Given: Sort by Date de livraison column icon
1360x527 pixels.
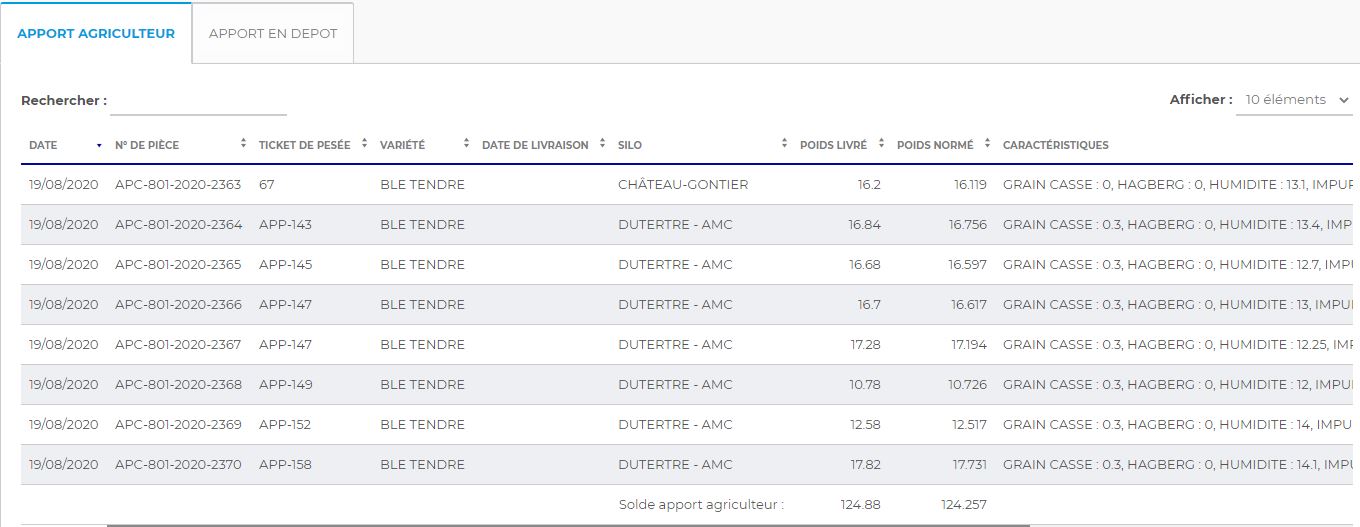Looking at the screenshot, I should [x=603, y=145].
